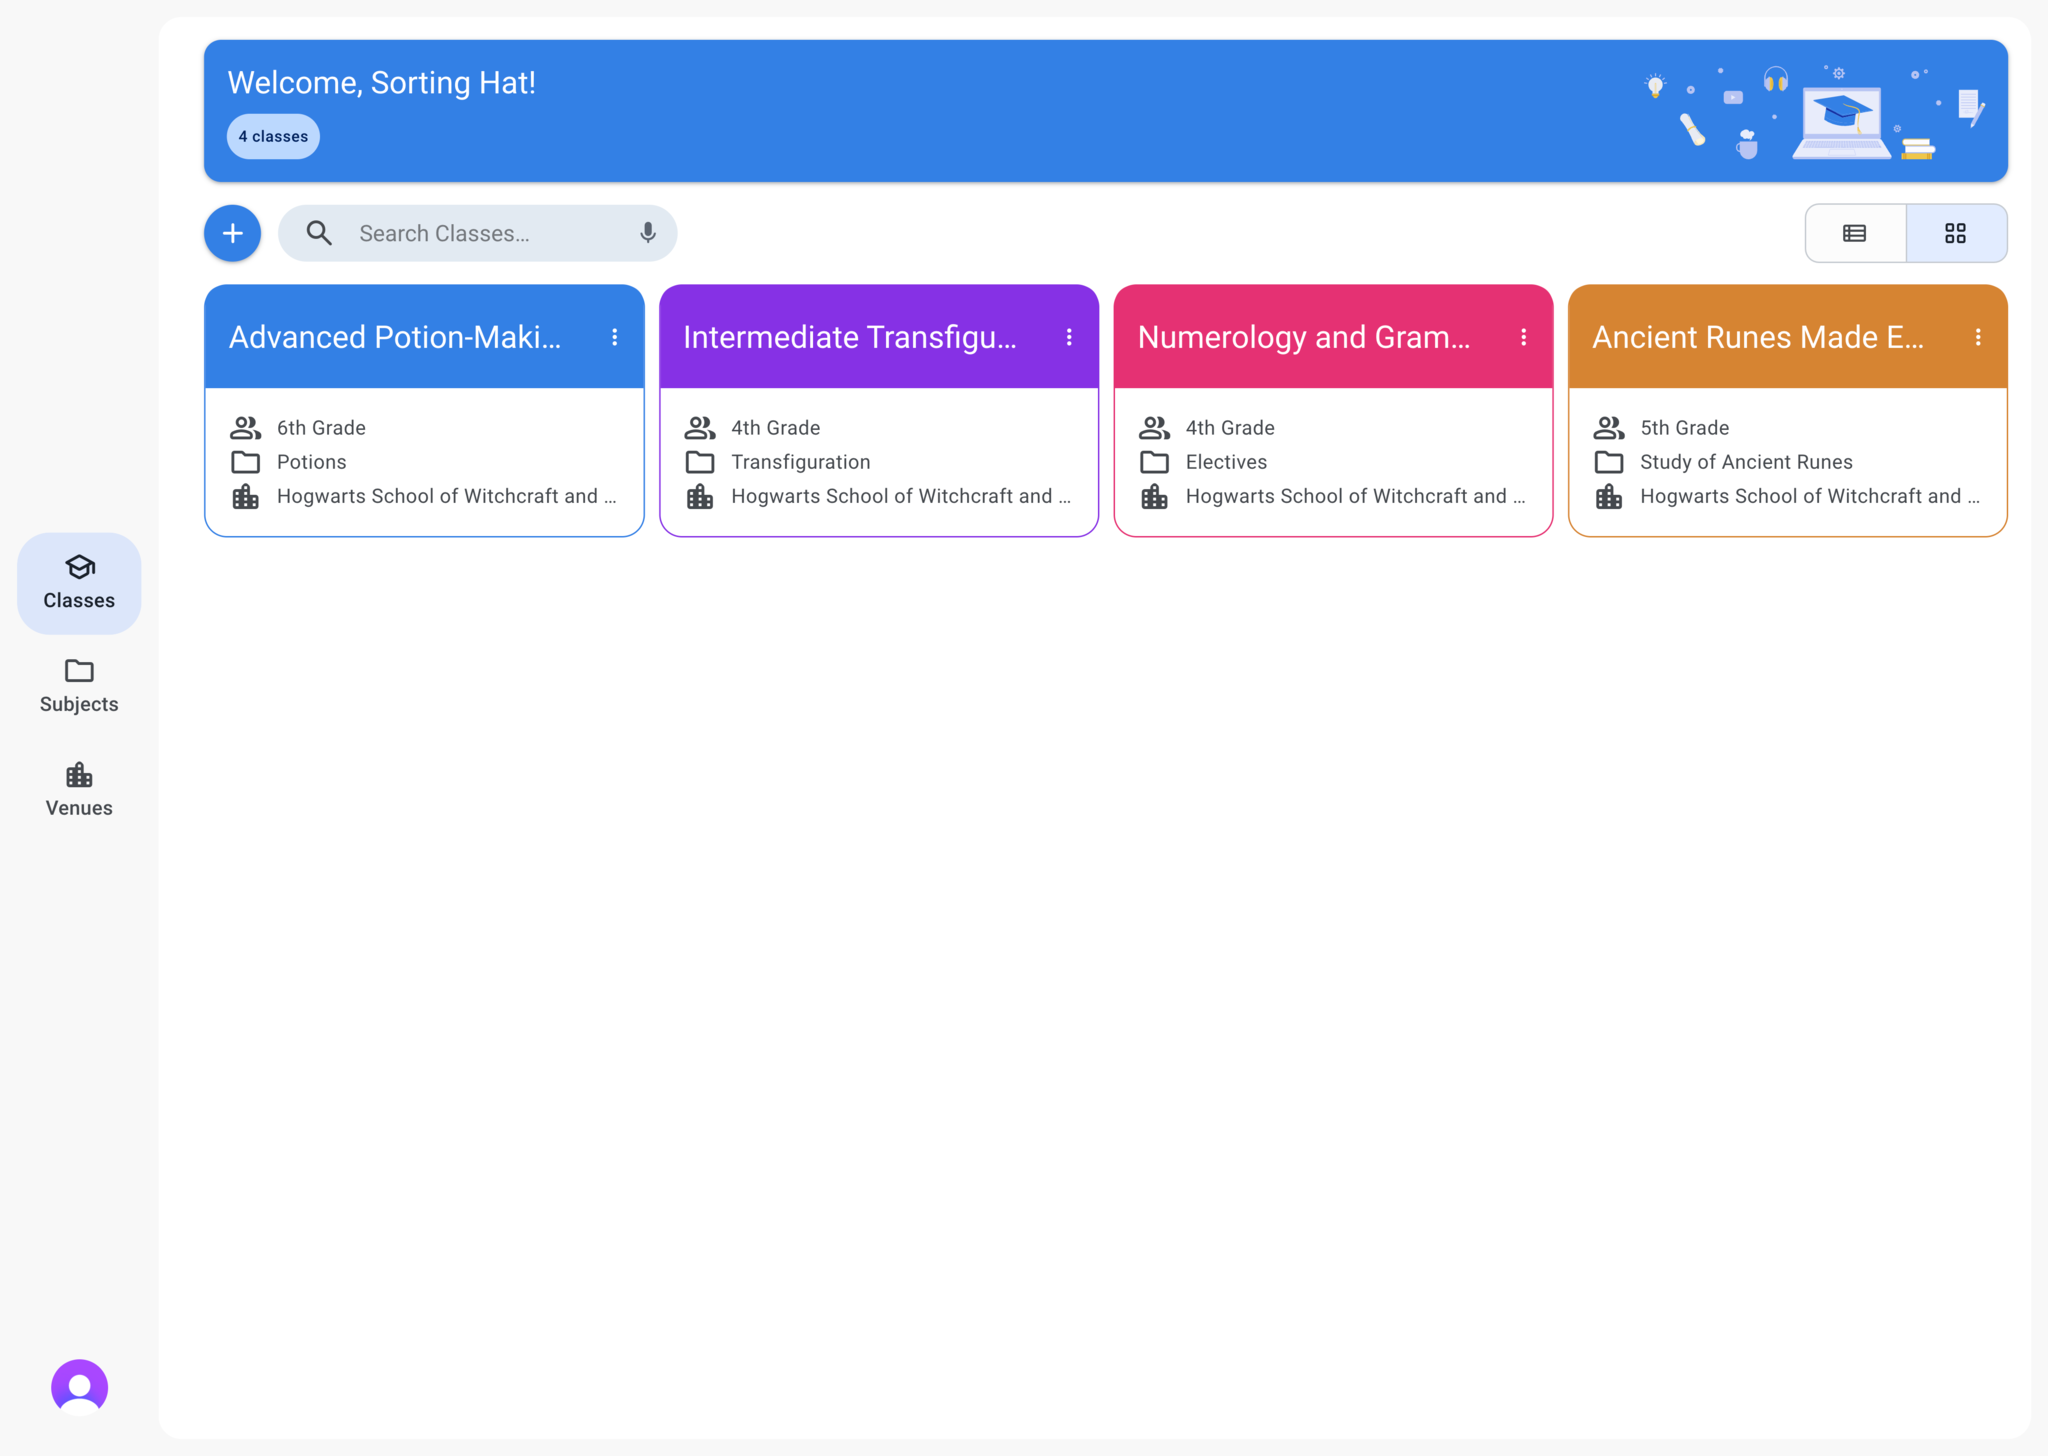Open Intermediate Transfiguration card options menu
The height and width of the screenshot is (1456, 2048).
[1069, 337]
